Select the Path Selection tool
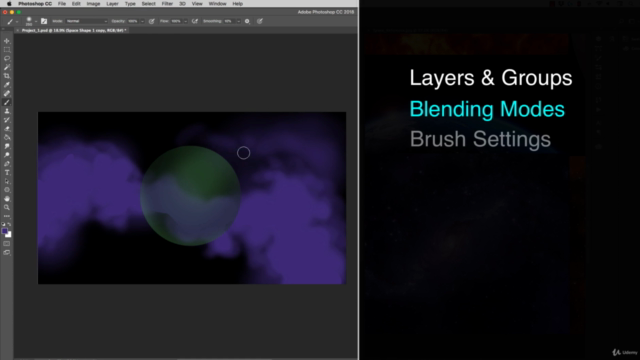 (x=7, y=181)
